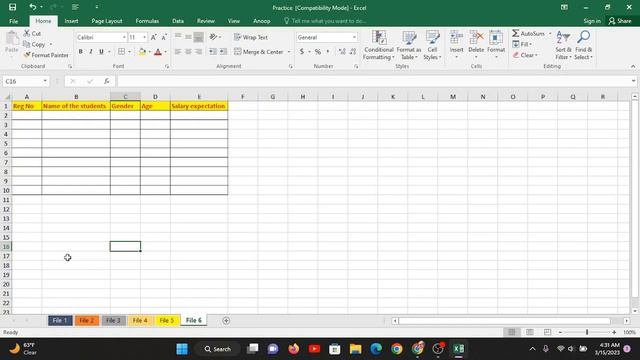
Task: Cut the selected cell contents
Action: click(x=32, y=33)
